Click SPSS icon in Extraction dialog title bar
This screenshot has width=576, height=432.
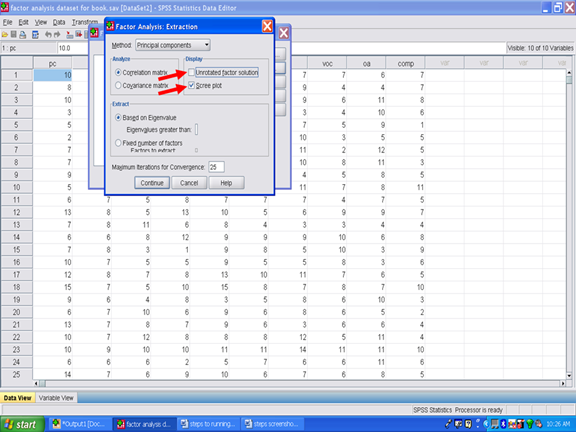tap(110, 26)
